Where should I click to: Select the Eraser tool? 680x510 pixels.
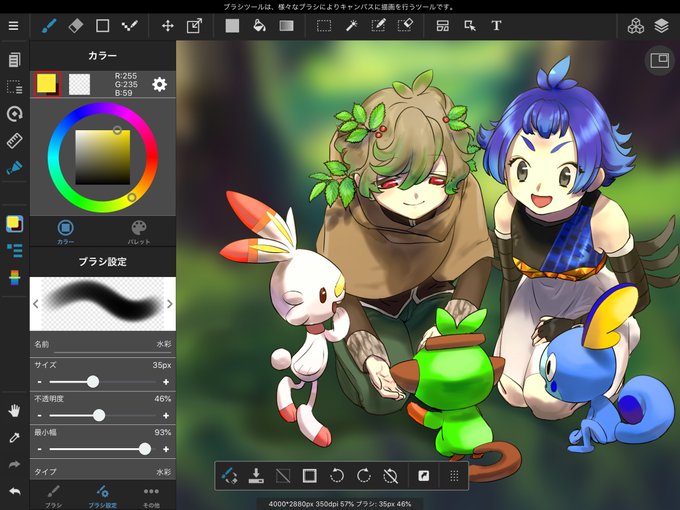(x=76, y=26)
